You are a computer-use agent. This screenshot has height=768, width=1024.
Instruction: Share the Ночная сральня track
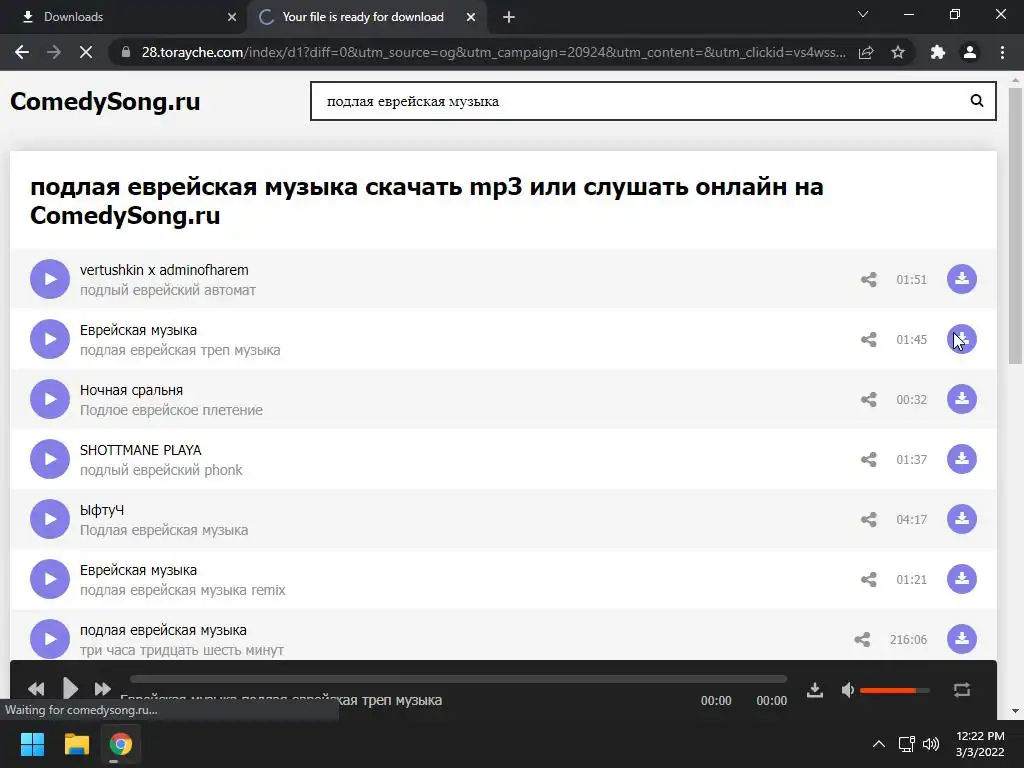point(869,400)
